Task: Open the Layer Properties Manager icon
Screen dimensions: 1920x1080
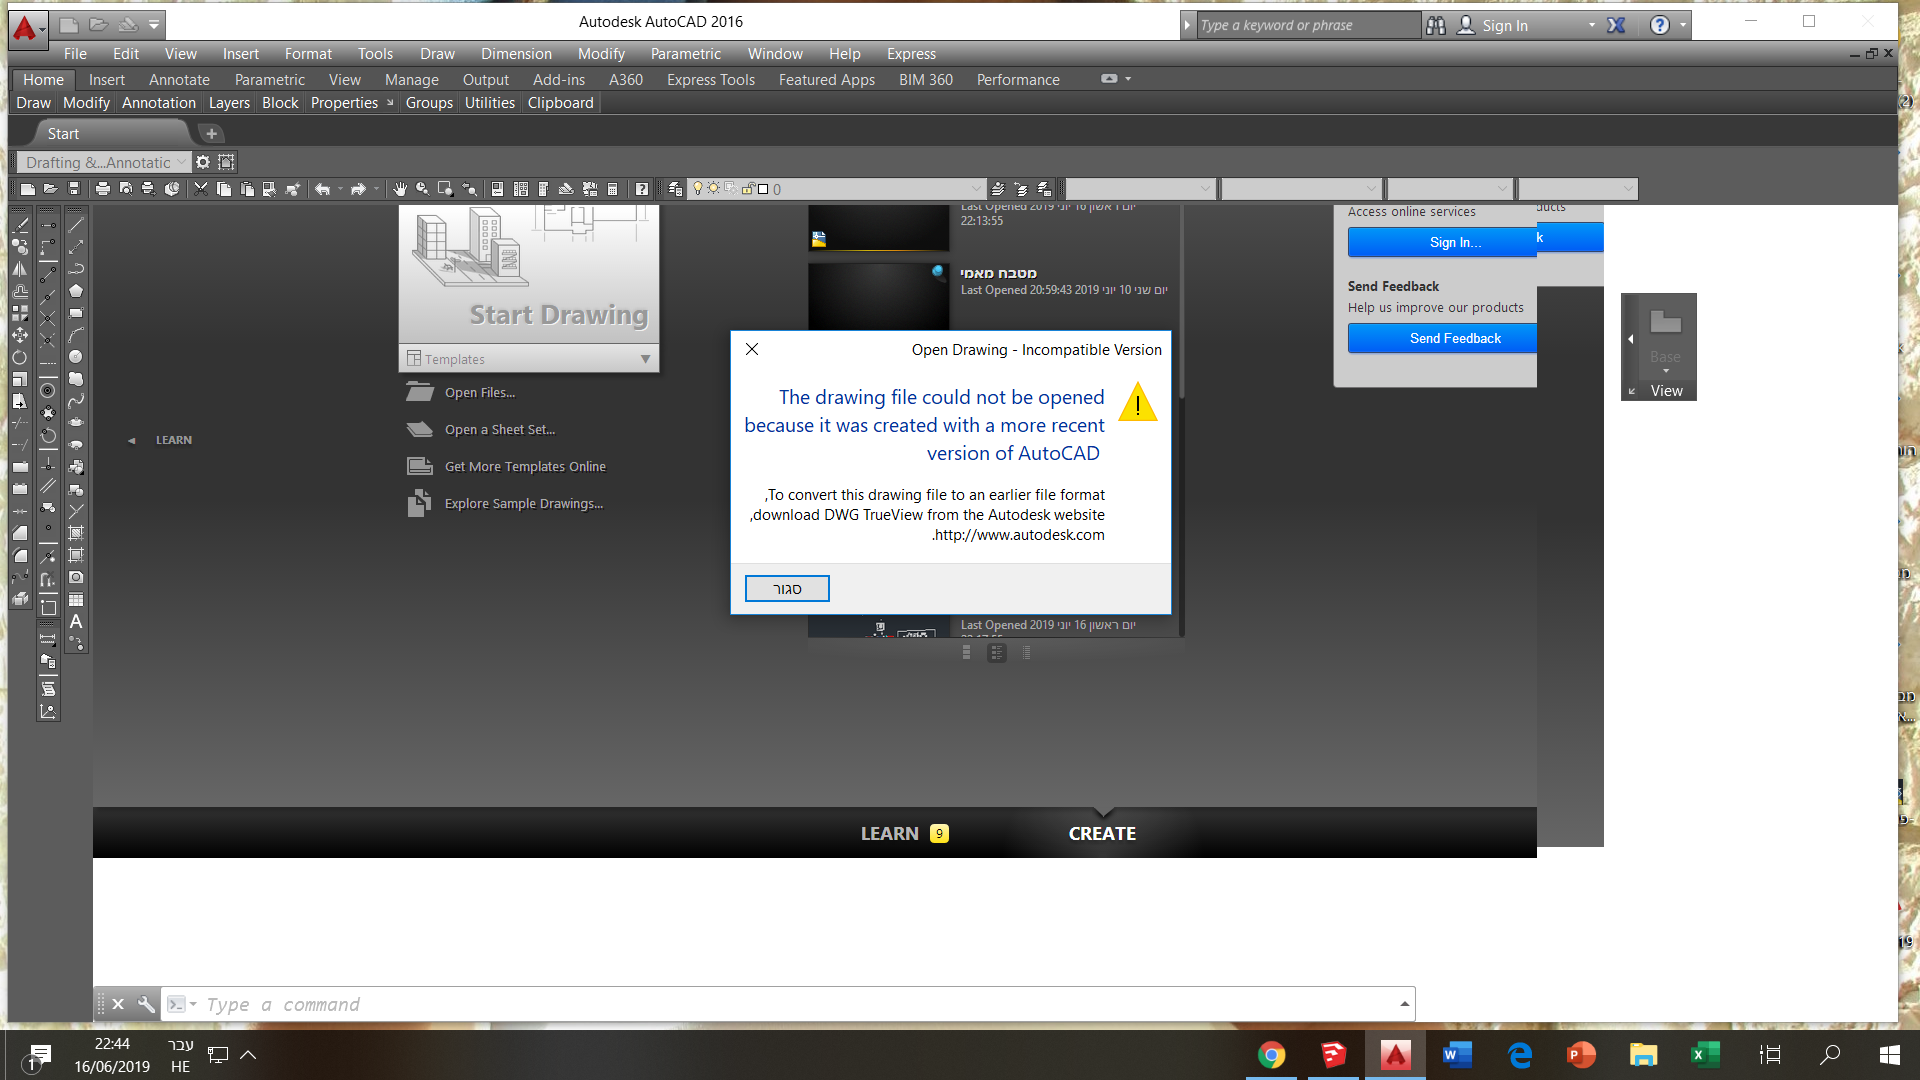Action: point(675,189)
